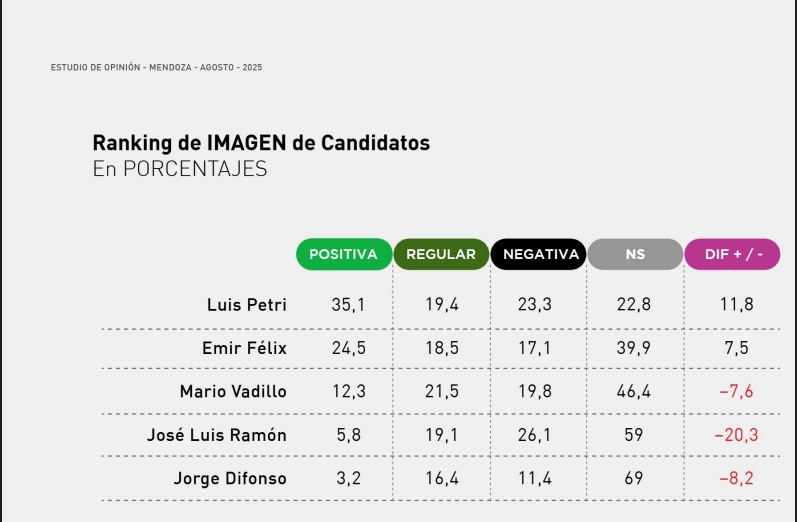Click the dark green REGULAR header pill
This screenshot has width=797, height=522.
point(441,254)
